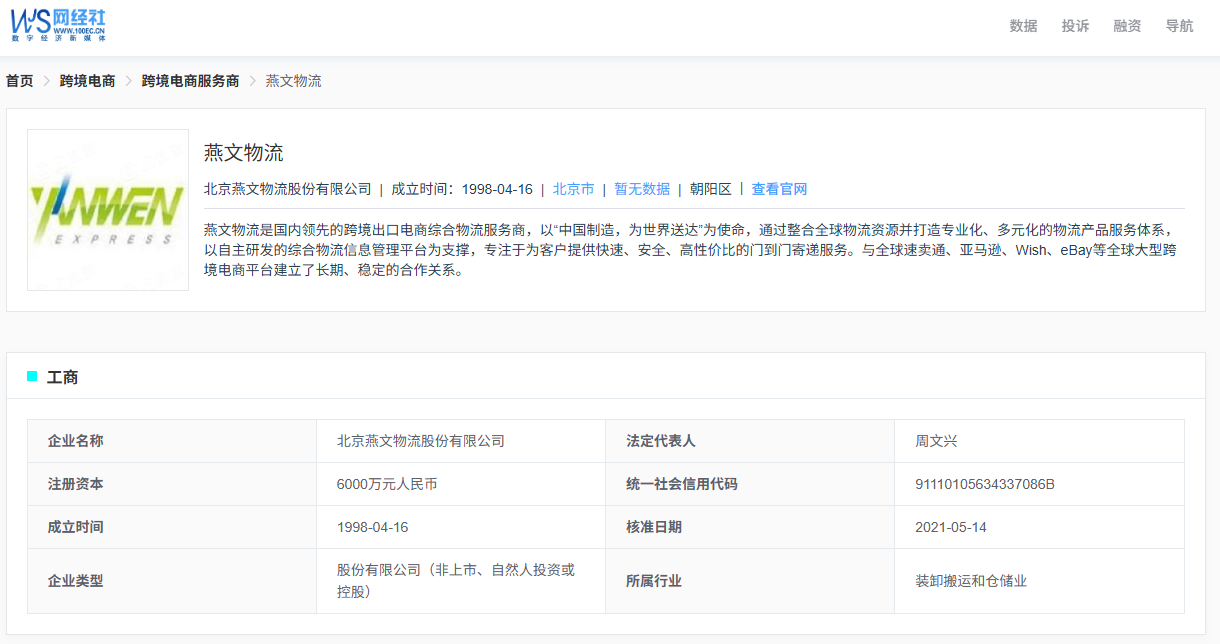Click the 成立时间 table label

[172, 527]
